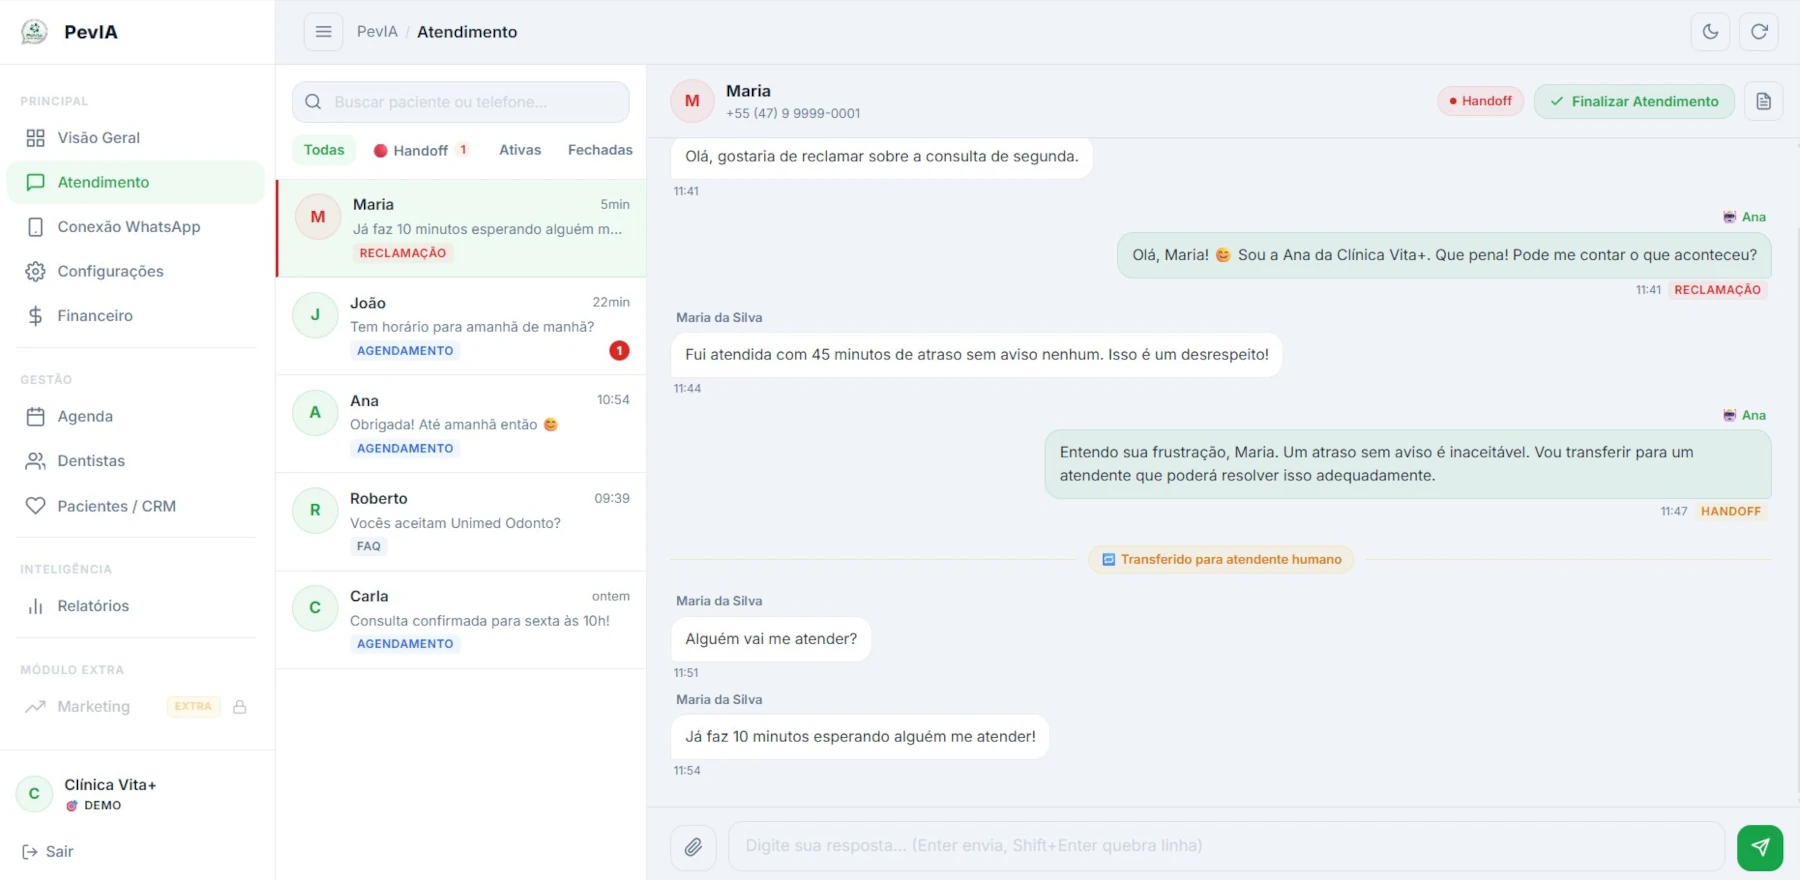The image size is (1800, 880).
Task: Select the Fechadas filter tab
Action: point(600,150)
